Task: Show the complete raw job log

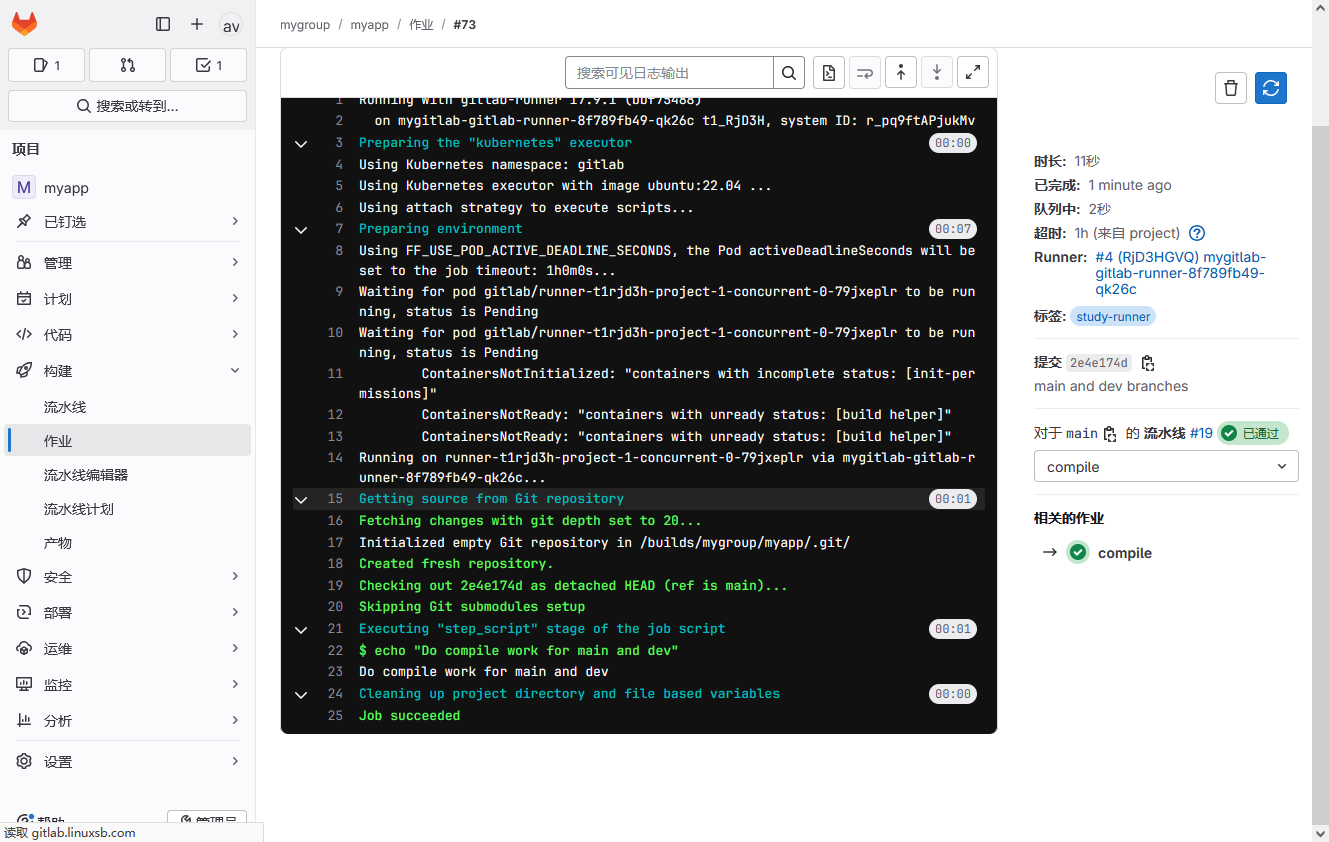Action: [828, 72]
